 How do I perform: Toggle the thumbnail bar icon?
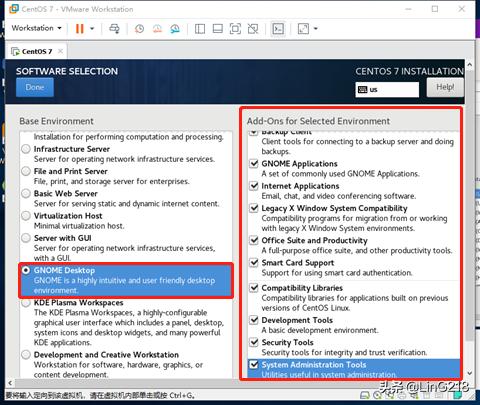218,29
